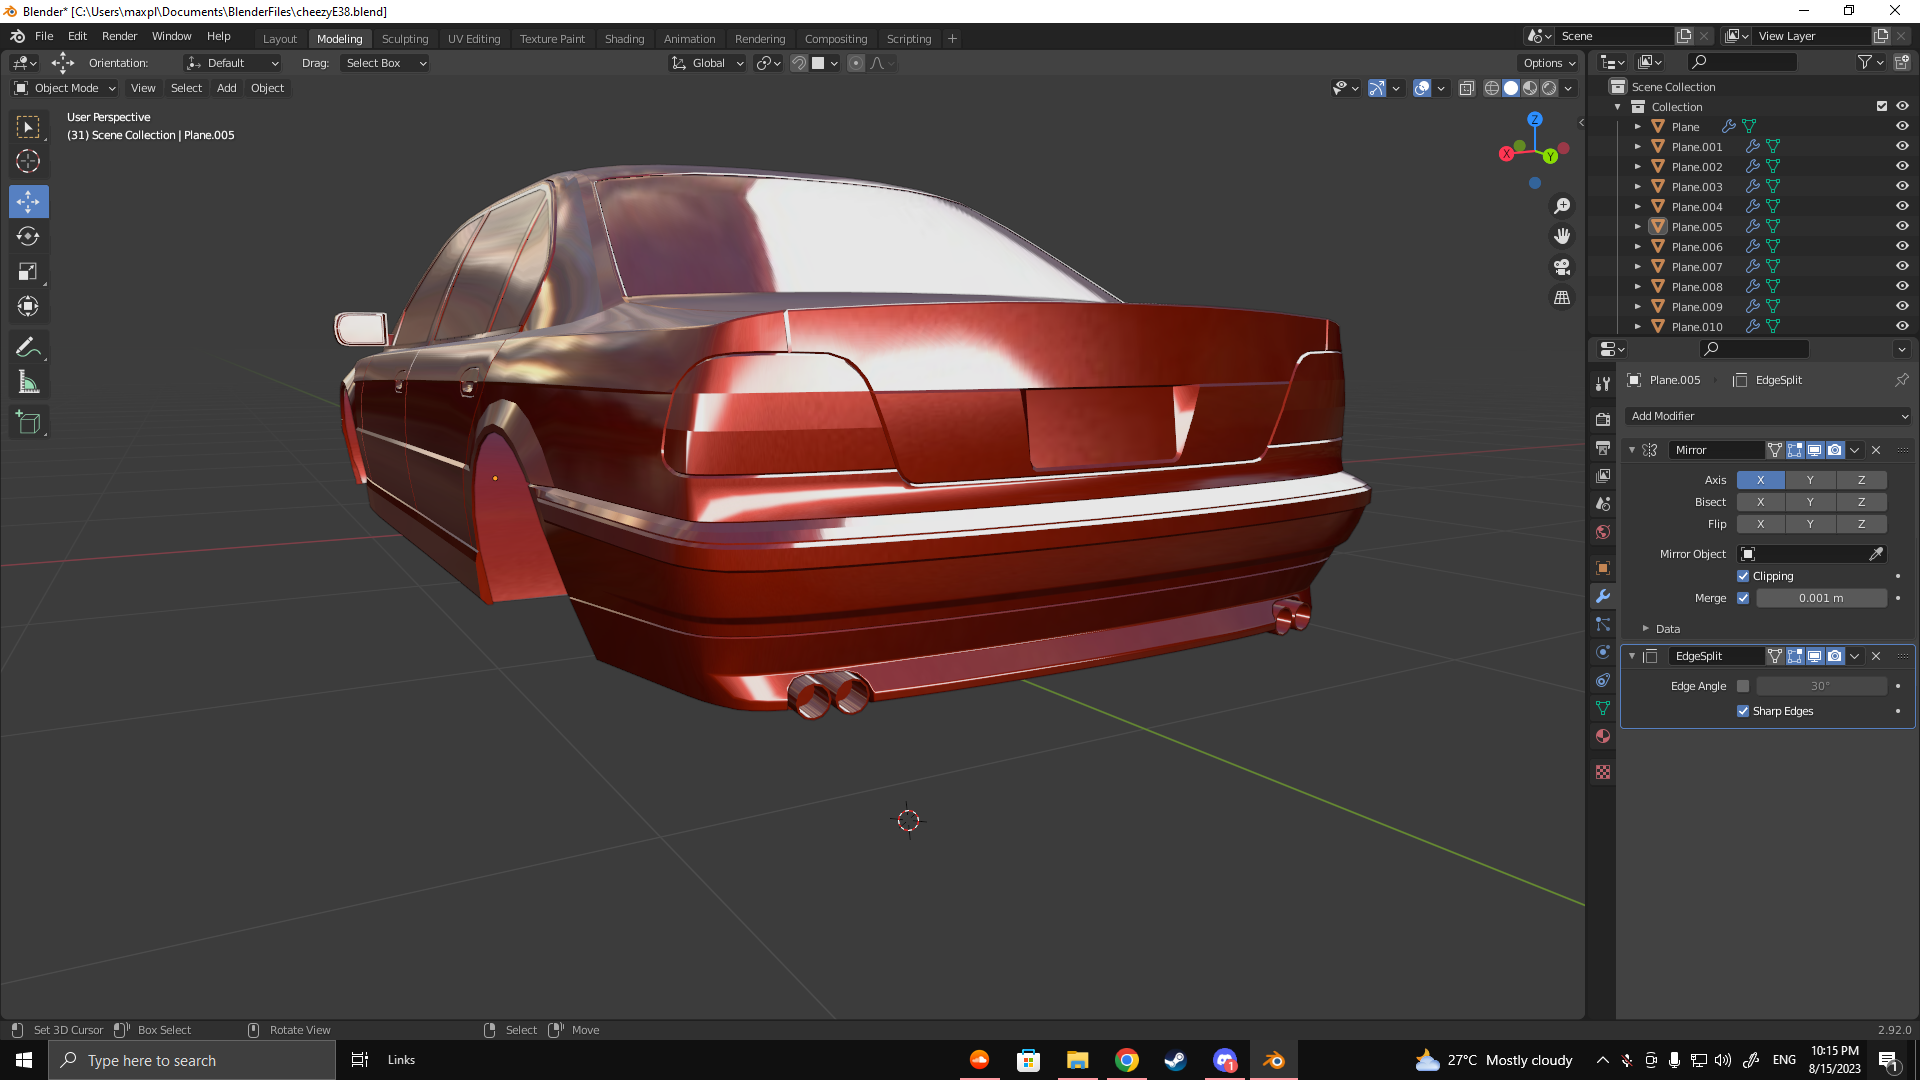This screenshot has width=1920, height=1080.
Task: Select the Annotate pencil tool
Action: tap(28, 347)
